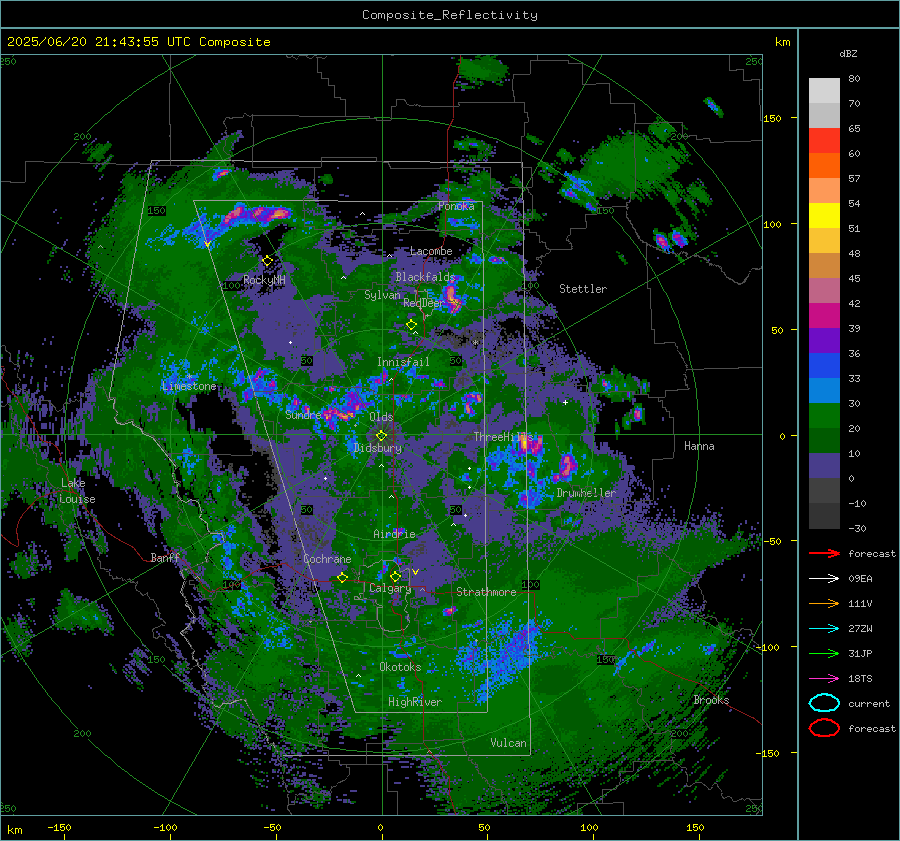
Task: Click the -30 dBZ scale value
Action: coord(857,529)
